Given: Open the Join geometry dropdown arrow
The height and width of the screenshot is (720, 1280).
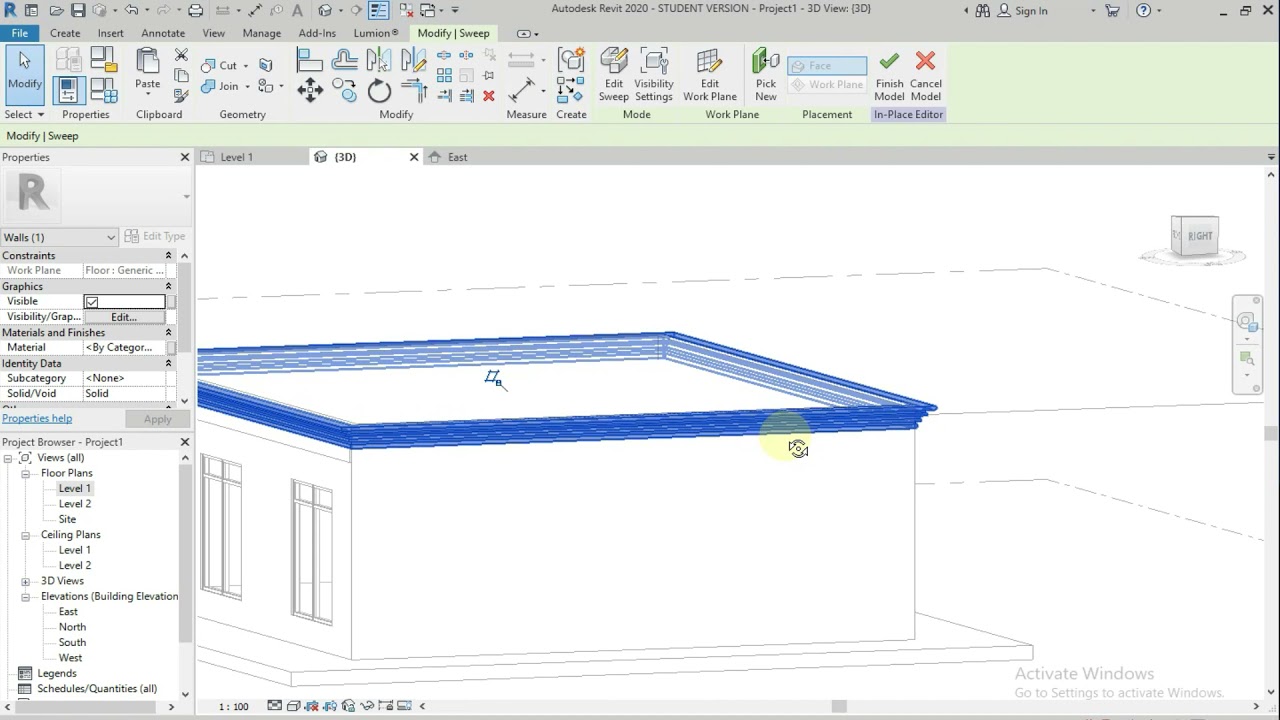Looking at the screenshot, I should (x=247, y=87).
